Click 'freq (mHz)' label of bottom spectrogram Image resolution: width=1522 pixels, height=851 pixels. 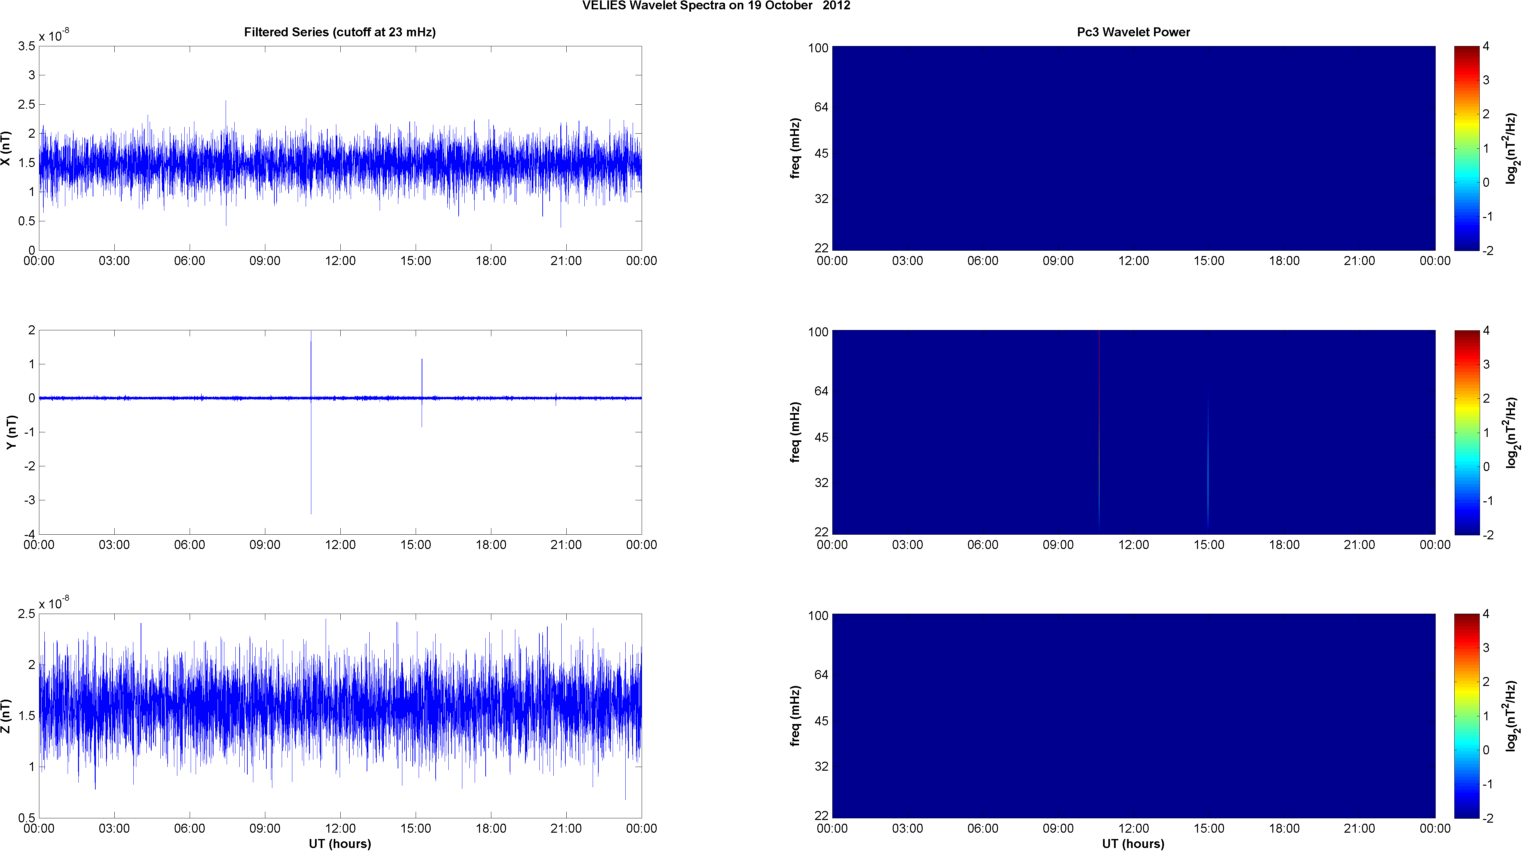796,716
